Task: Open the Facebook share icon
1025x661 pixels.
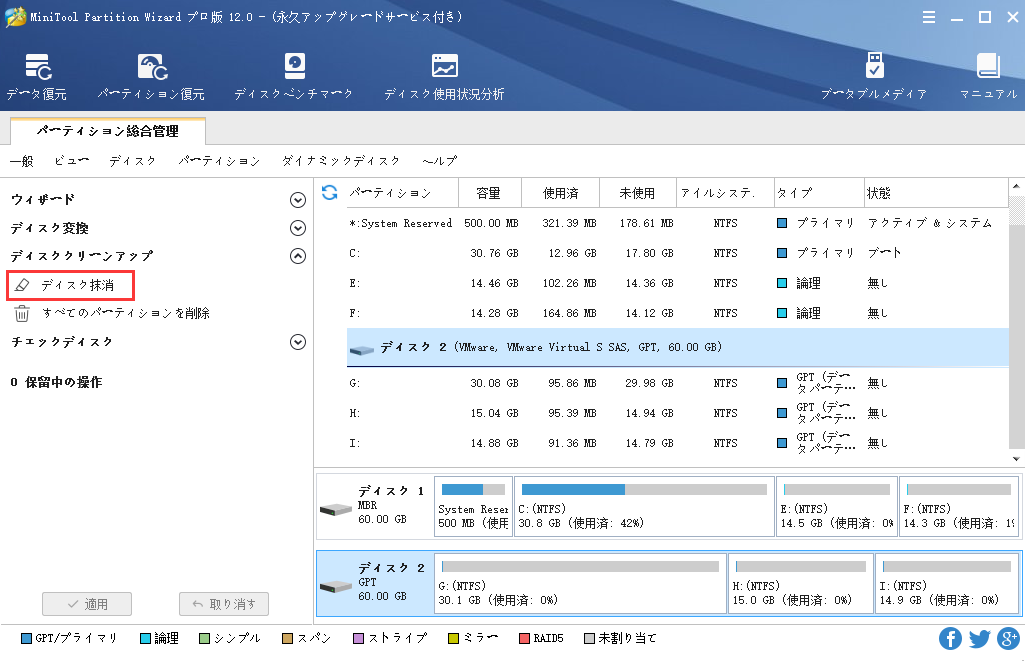Action: (x=950, y=638)
